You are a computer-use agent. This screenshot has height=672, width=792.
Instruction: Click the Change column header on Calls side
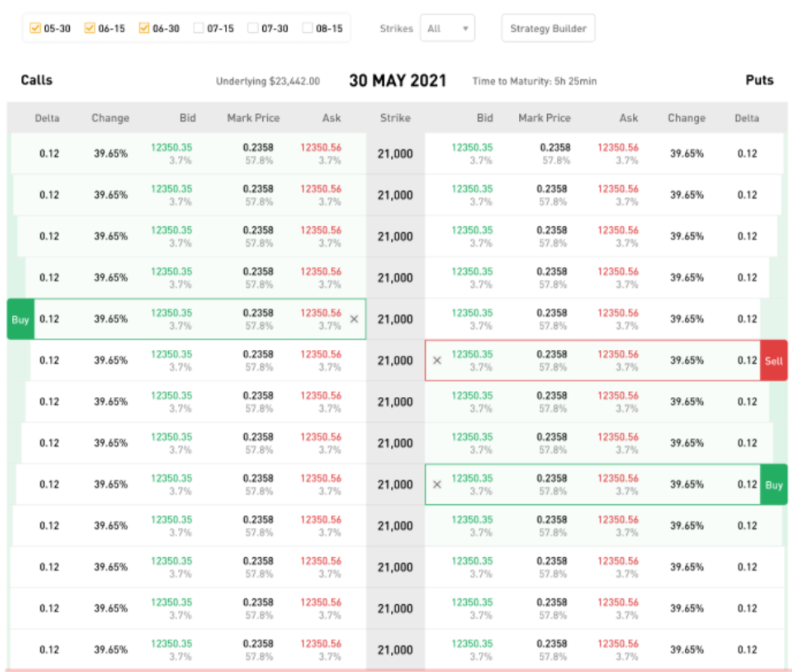point(110,118)
